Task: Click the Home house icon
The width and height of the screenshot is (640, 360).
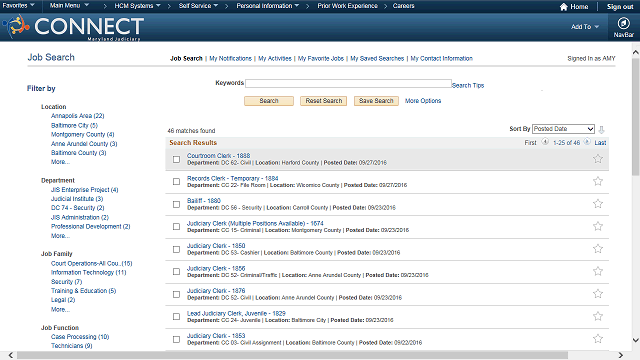Action: [564, 7]
